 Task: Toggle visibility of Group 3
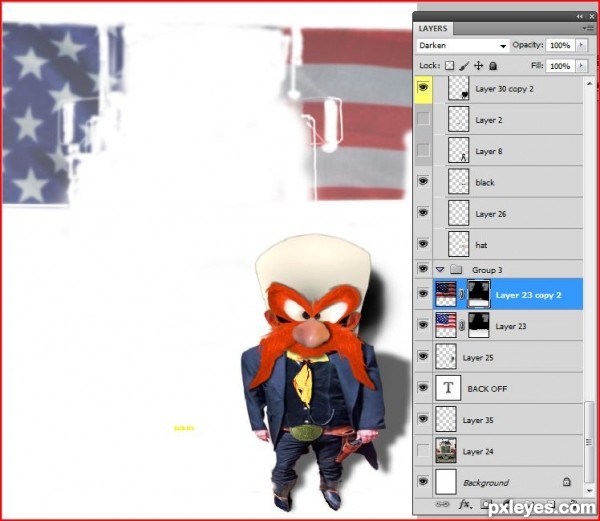click(423, 269)
